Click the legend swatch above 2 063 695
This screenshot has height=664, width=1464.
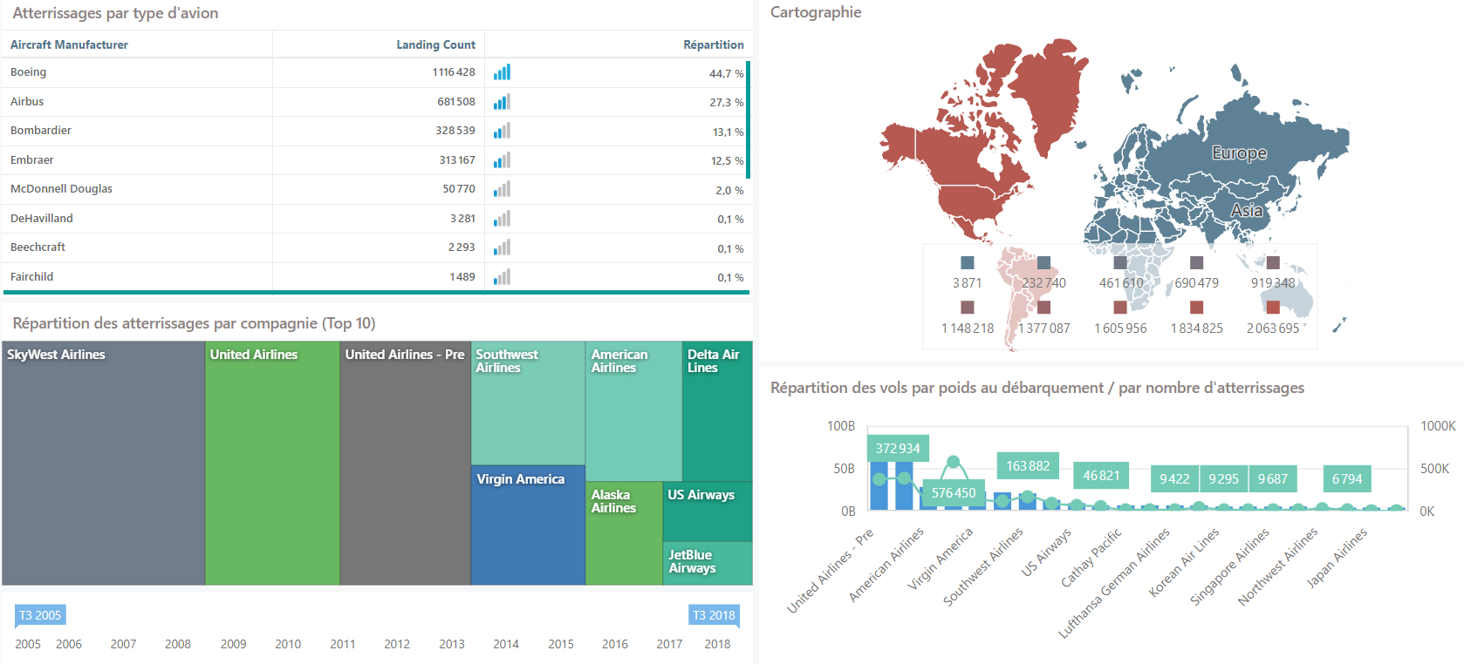[x=1273, y=308]
